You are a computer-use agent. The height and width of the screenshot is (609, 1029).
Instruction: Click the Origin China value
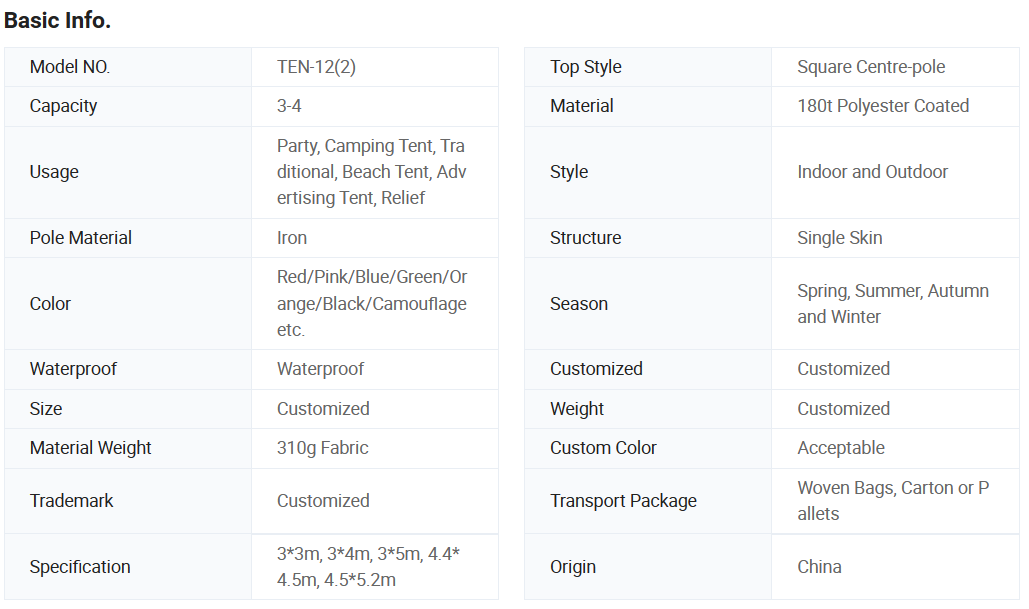(x=819, y=566)
